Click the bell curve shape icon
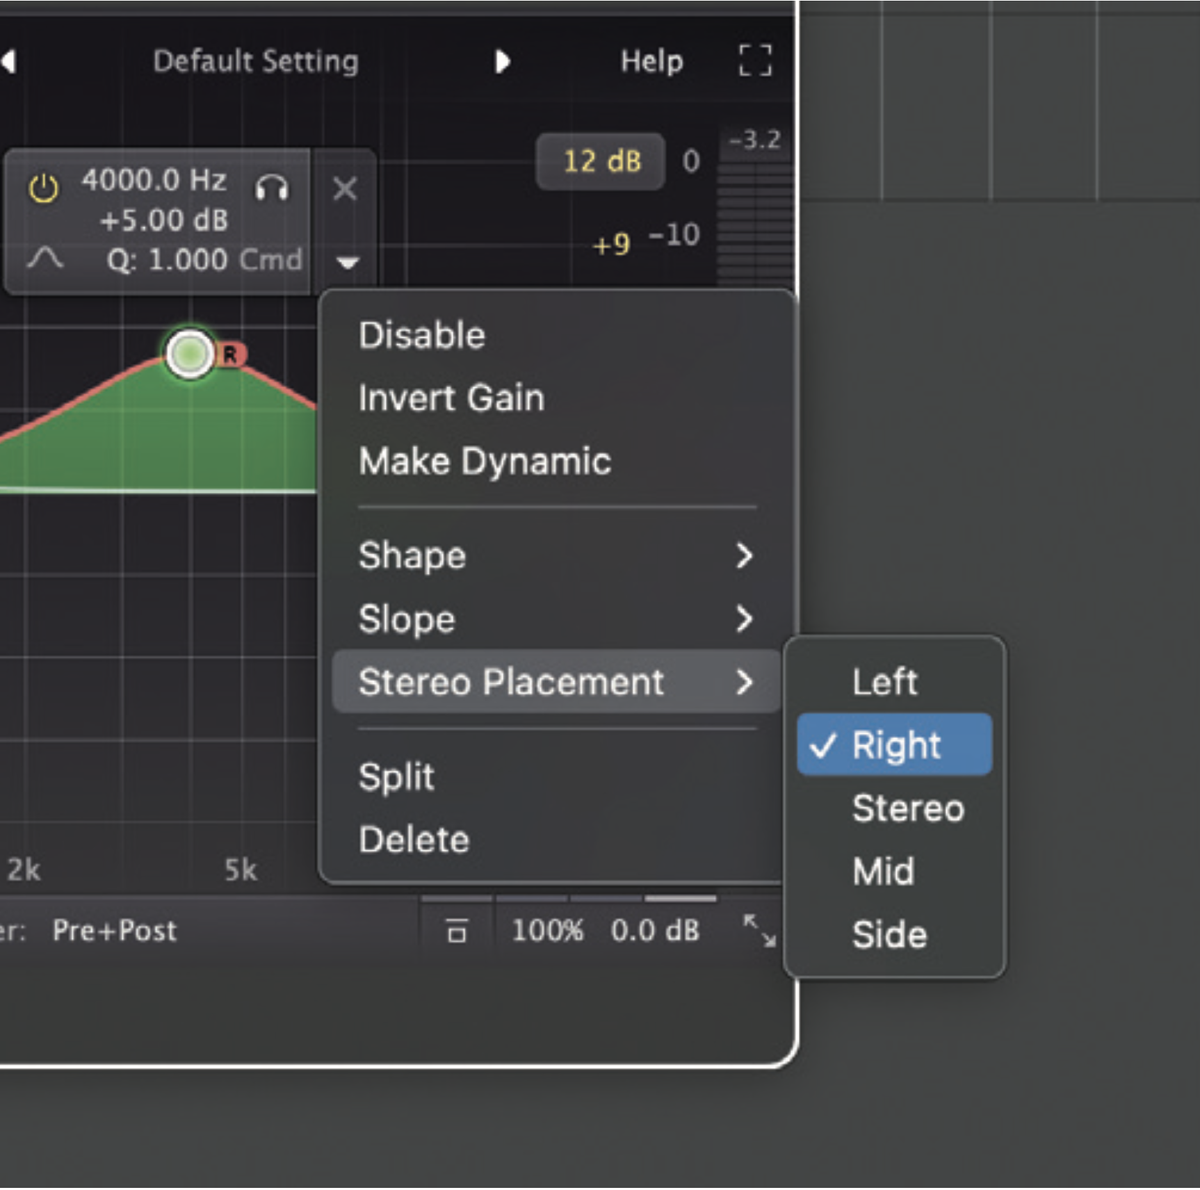The height and width of the screenshot is (1190, 1200). click(45, 258)
